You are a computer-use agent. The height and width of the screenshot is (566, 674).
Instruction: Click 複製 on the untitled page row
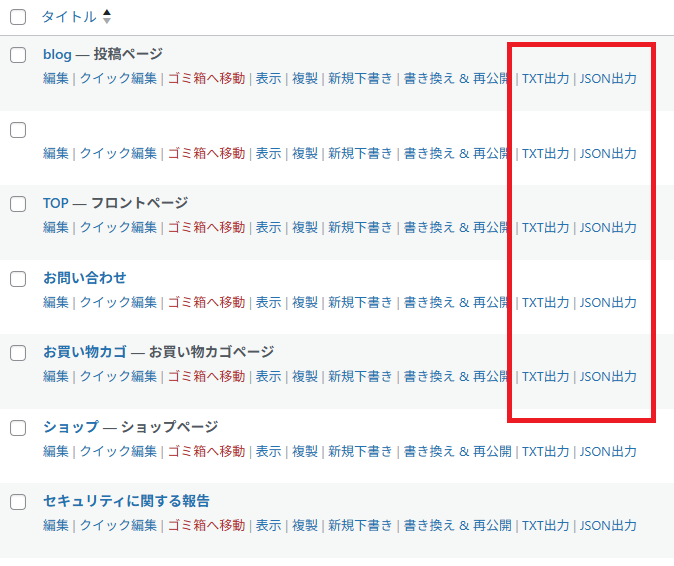(x=305, y=153)
